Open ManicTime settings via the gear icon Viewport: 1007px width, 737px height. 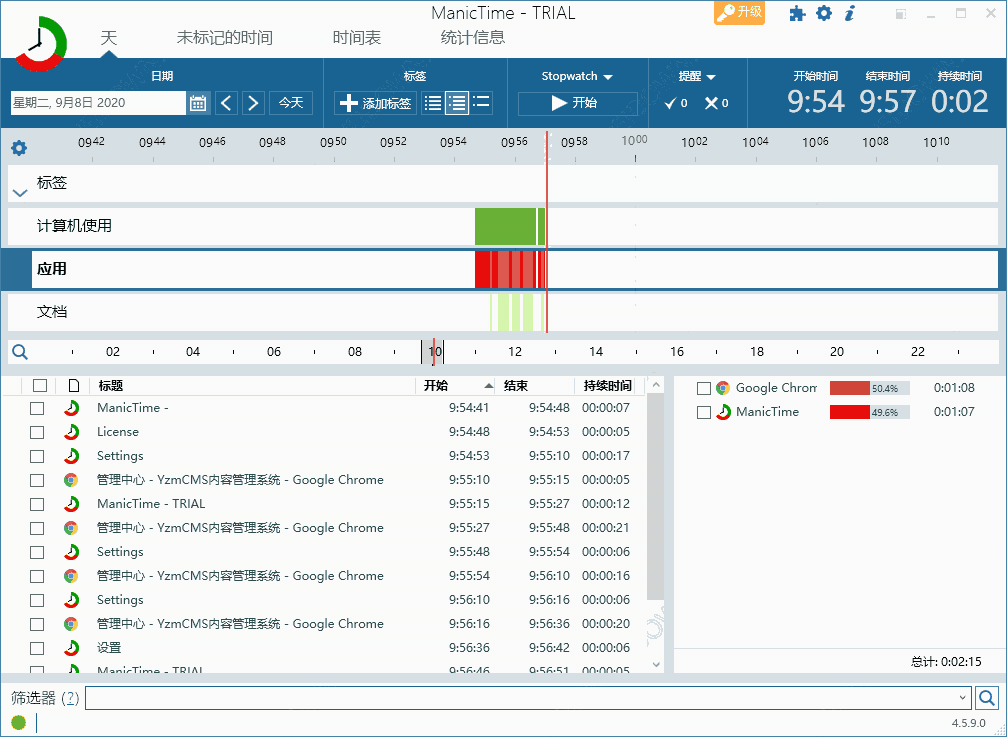point(822,14)
